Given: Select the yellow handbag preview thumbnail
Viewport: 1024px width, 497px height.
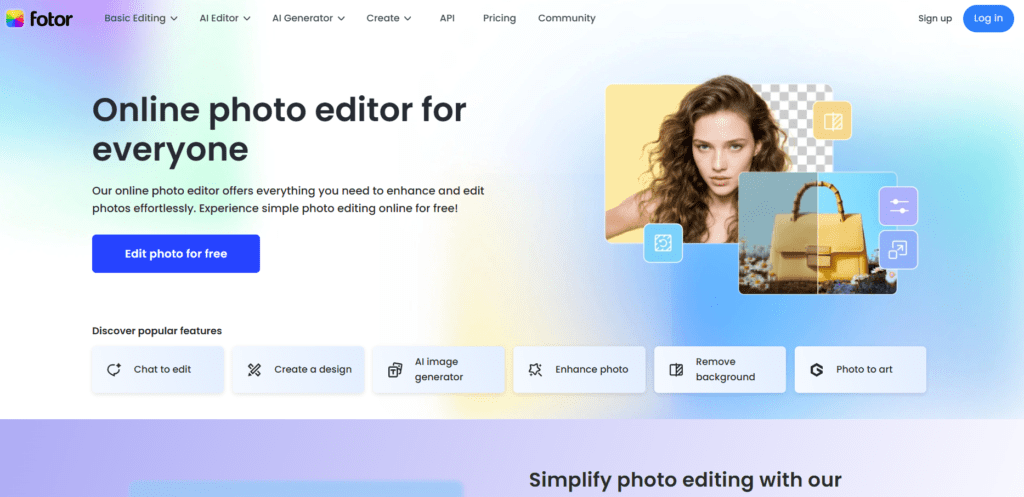Looking at the screenshot, I should pos(818,233).
